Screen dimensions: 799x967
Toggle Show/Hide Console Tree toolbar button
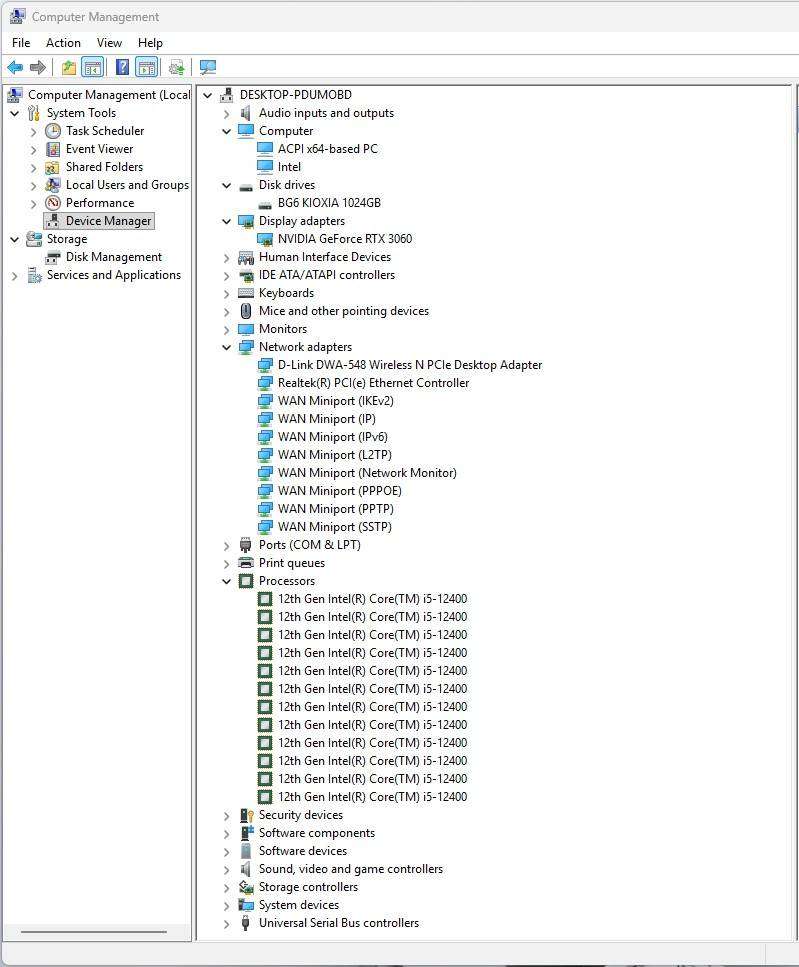92,67
